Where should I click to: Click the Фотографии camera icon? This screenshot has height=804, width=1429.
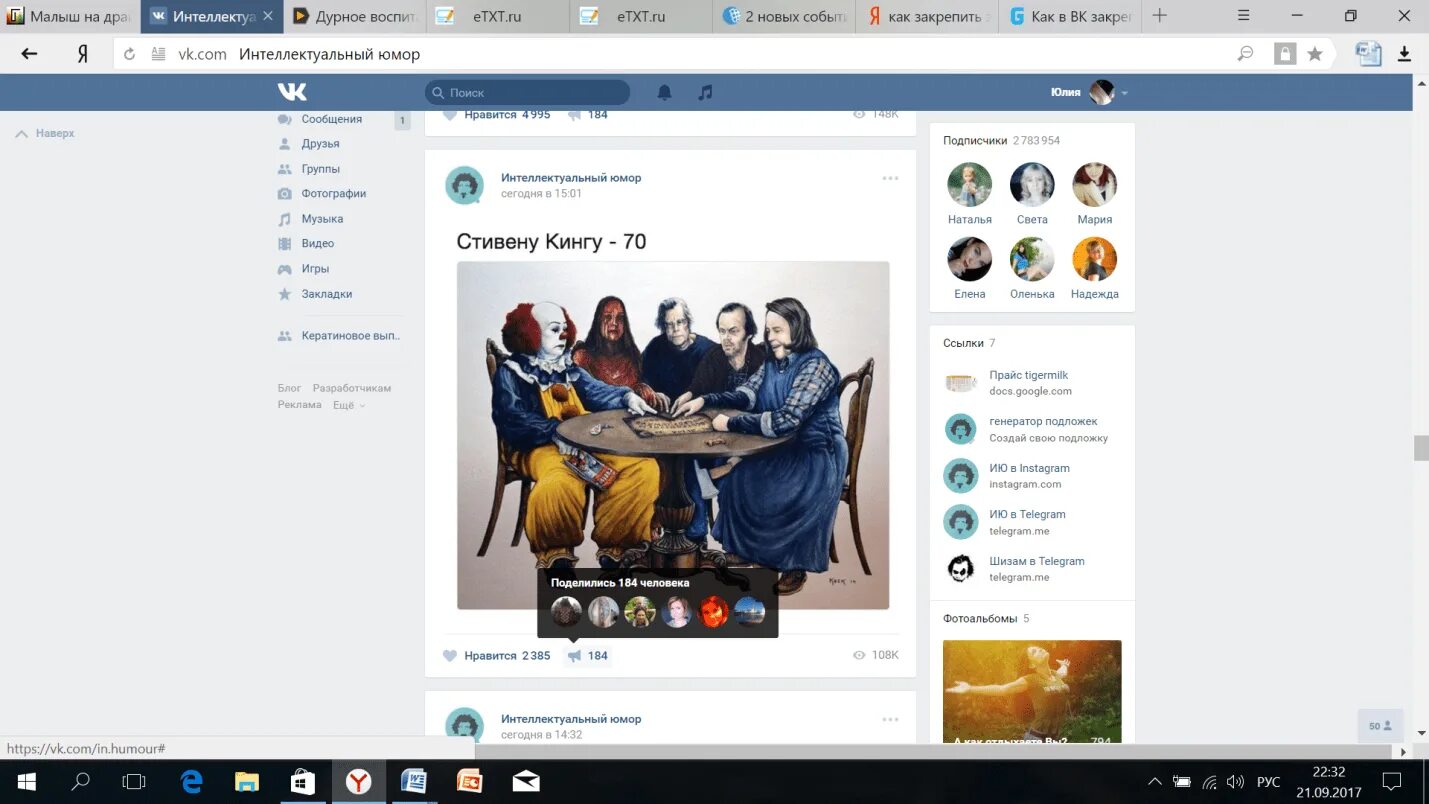coord(284,194)
